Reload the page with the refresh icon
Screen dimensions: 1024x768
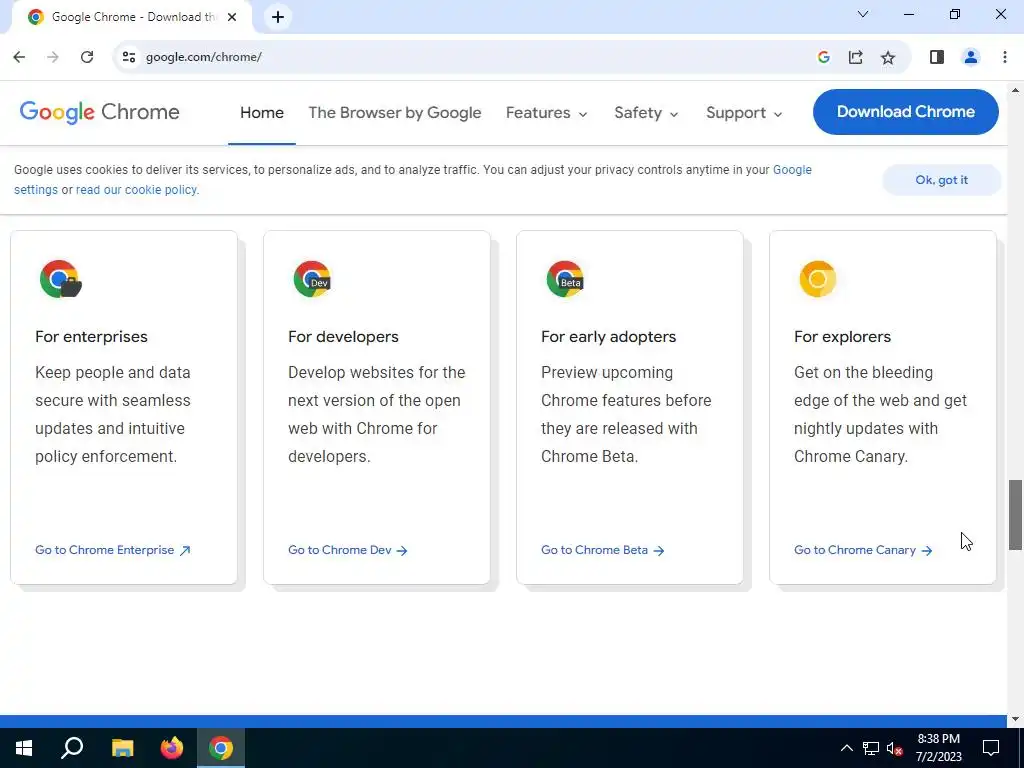87,57
